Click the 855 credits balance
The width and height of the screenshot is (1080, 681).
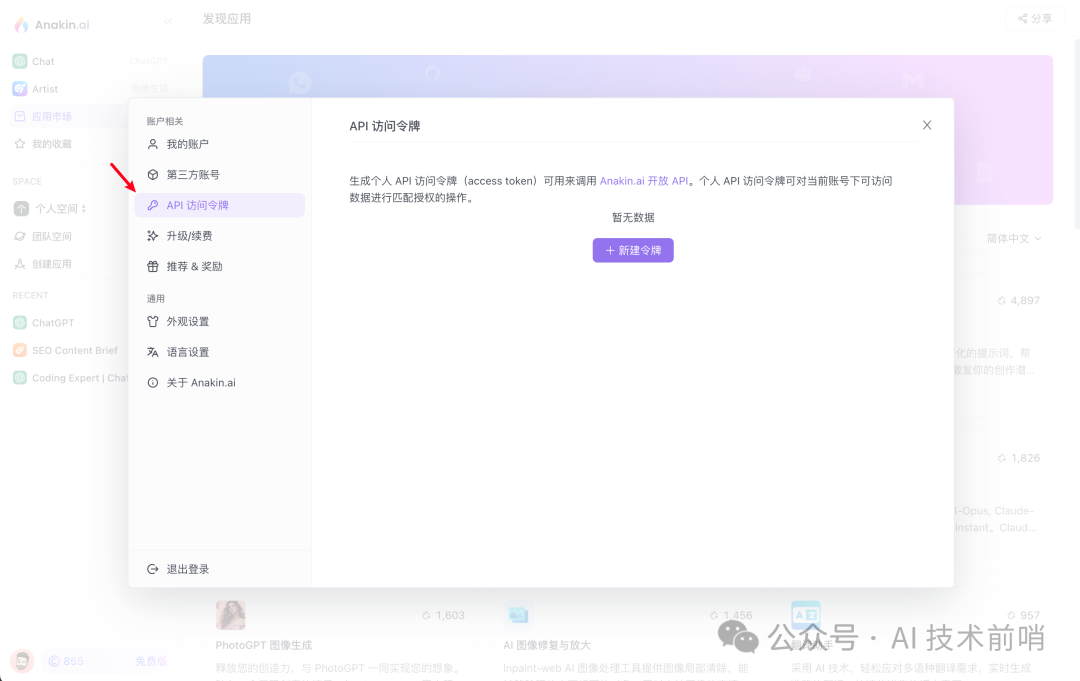pos(65,662)
